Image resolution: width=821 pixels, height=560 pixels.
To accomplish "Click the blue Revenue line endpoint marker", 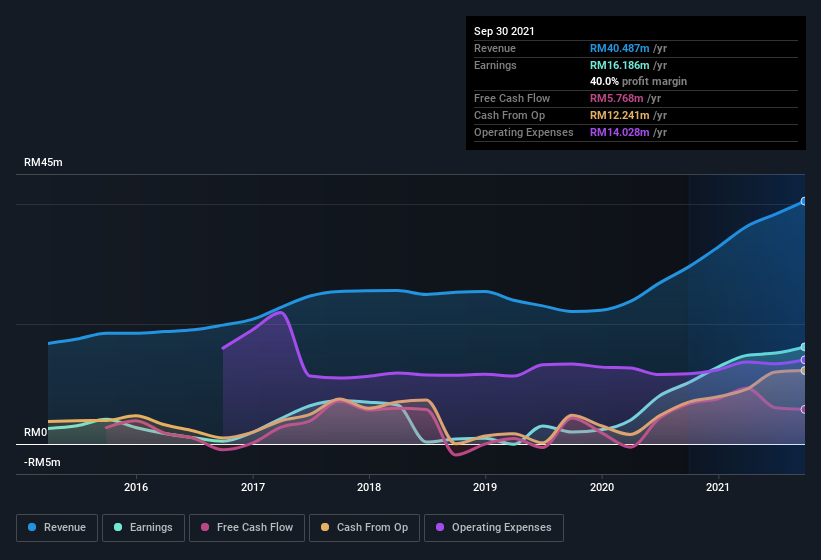I will click(x=804, y=201).
